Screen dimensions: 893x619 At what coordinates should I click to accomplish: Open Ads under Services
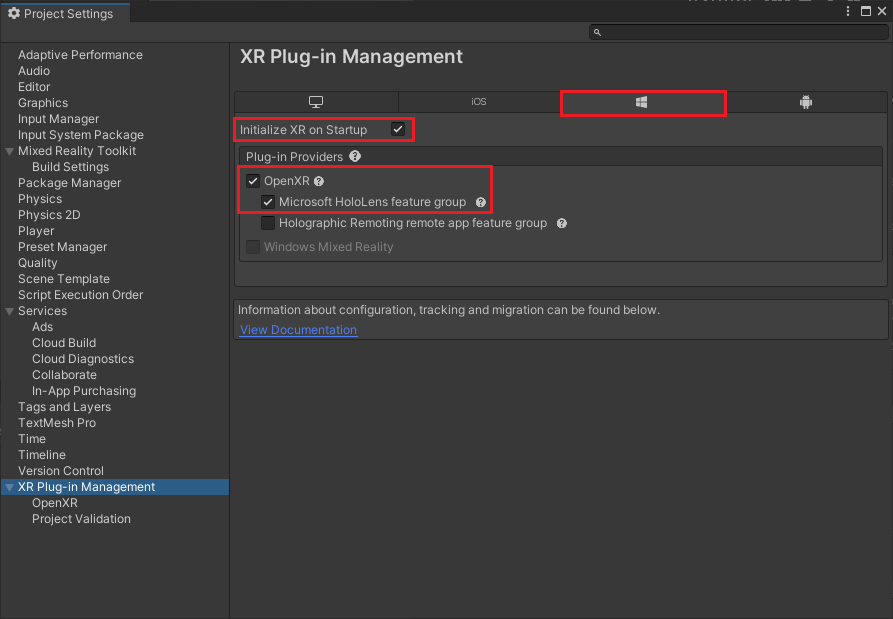tap(42, 327)
